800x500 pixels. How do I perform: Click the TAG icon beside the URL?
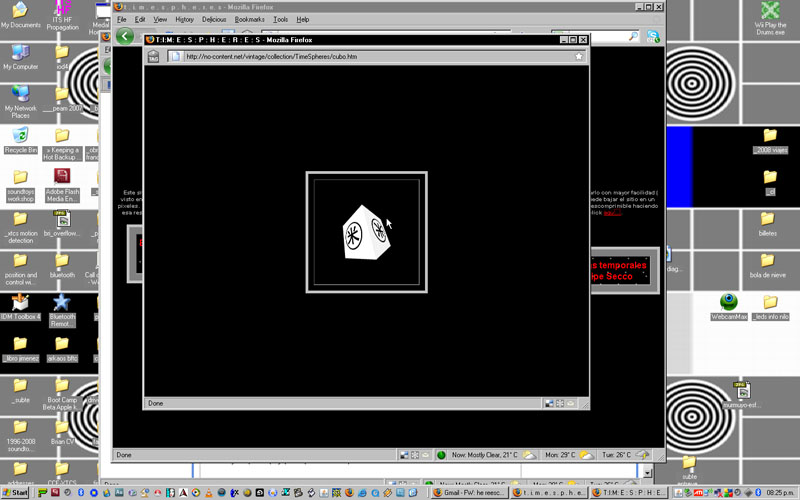[x=154, y=57]
